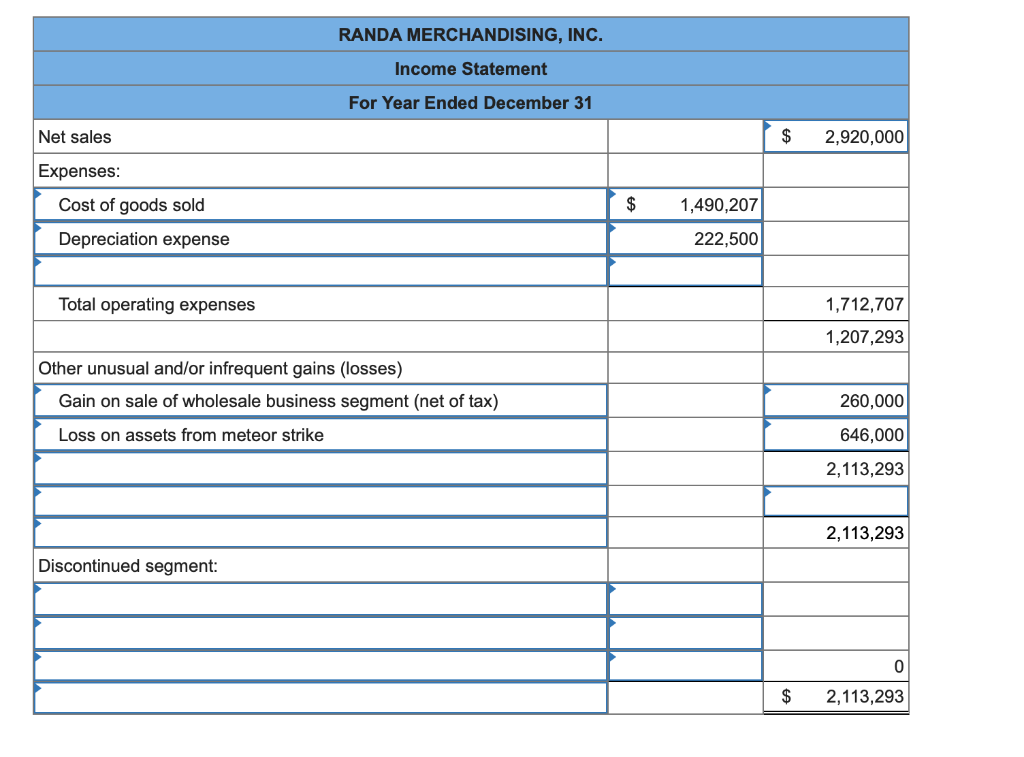Click the Income Statement title row

click(470, 68)
